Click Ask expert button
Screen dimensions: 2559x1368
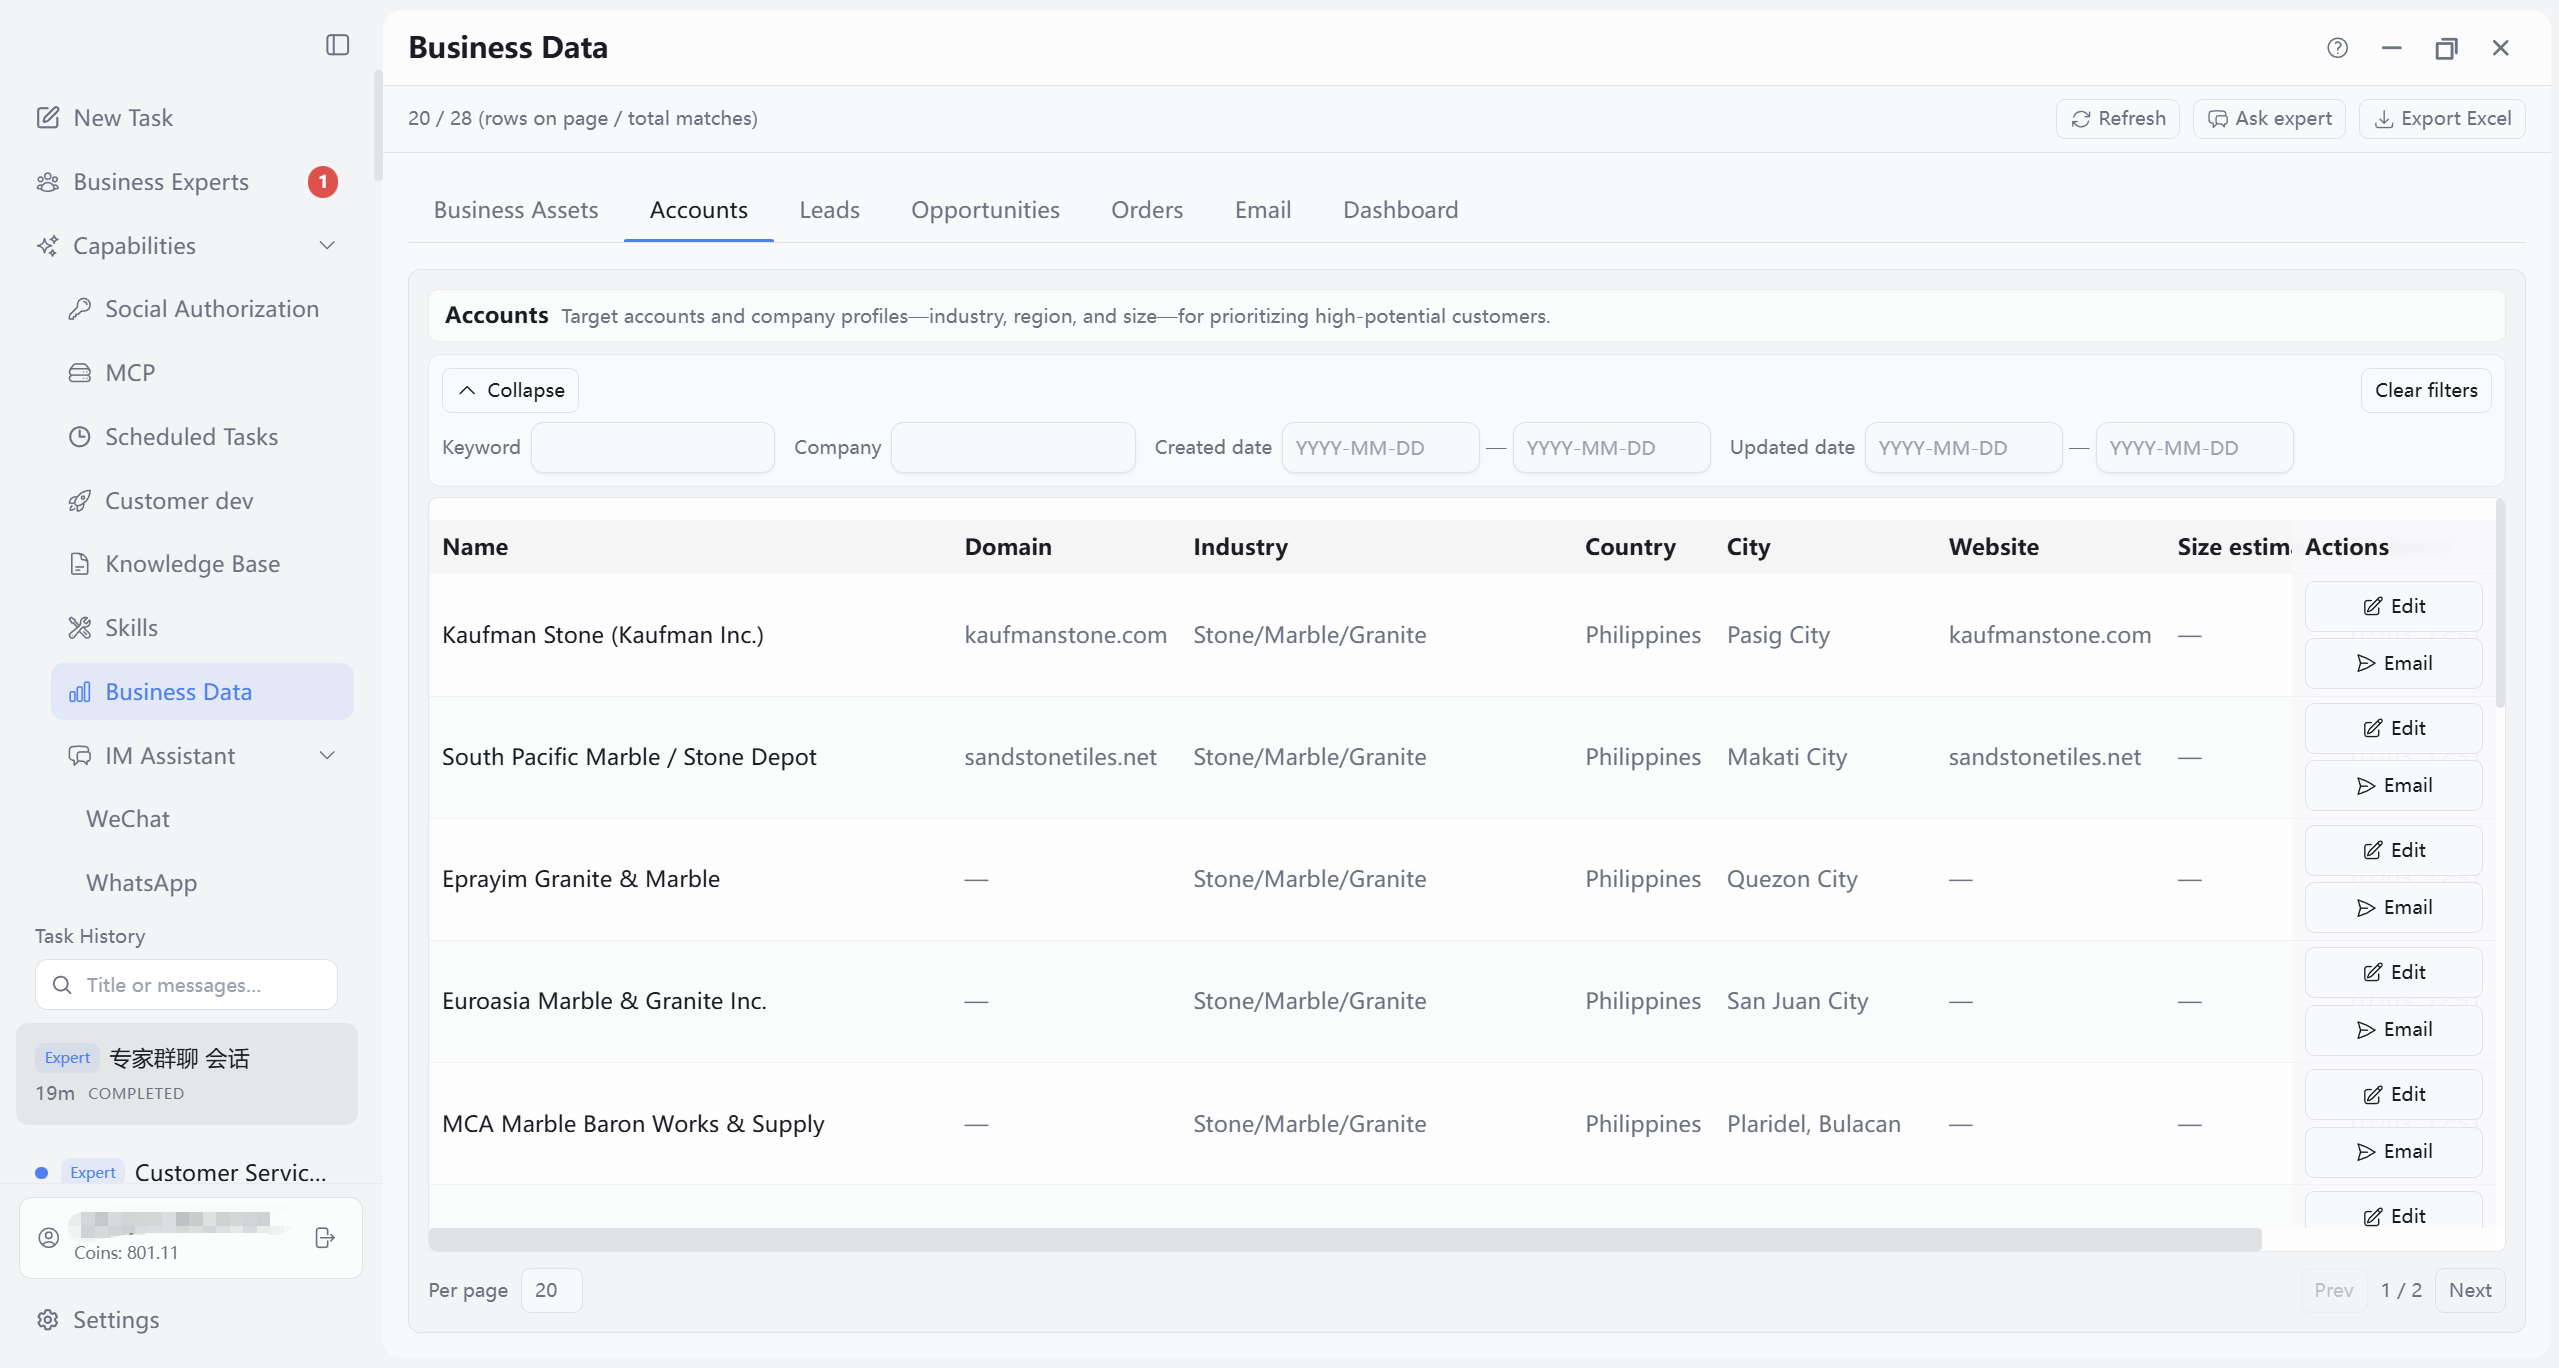coord(2269,119)
